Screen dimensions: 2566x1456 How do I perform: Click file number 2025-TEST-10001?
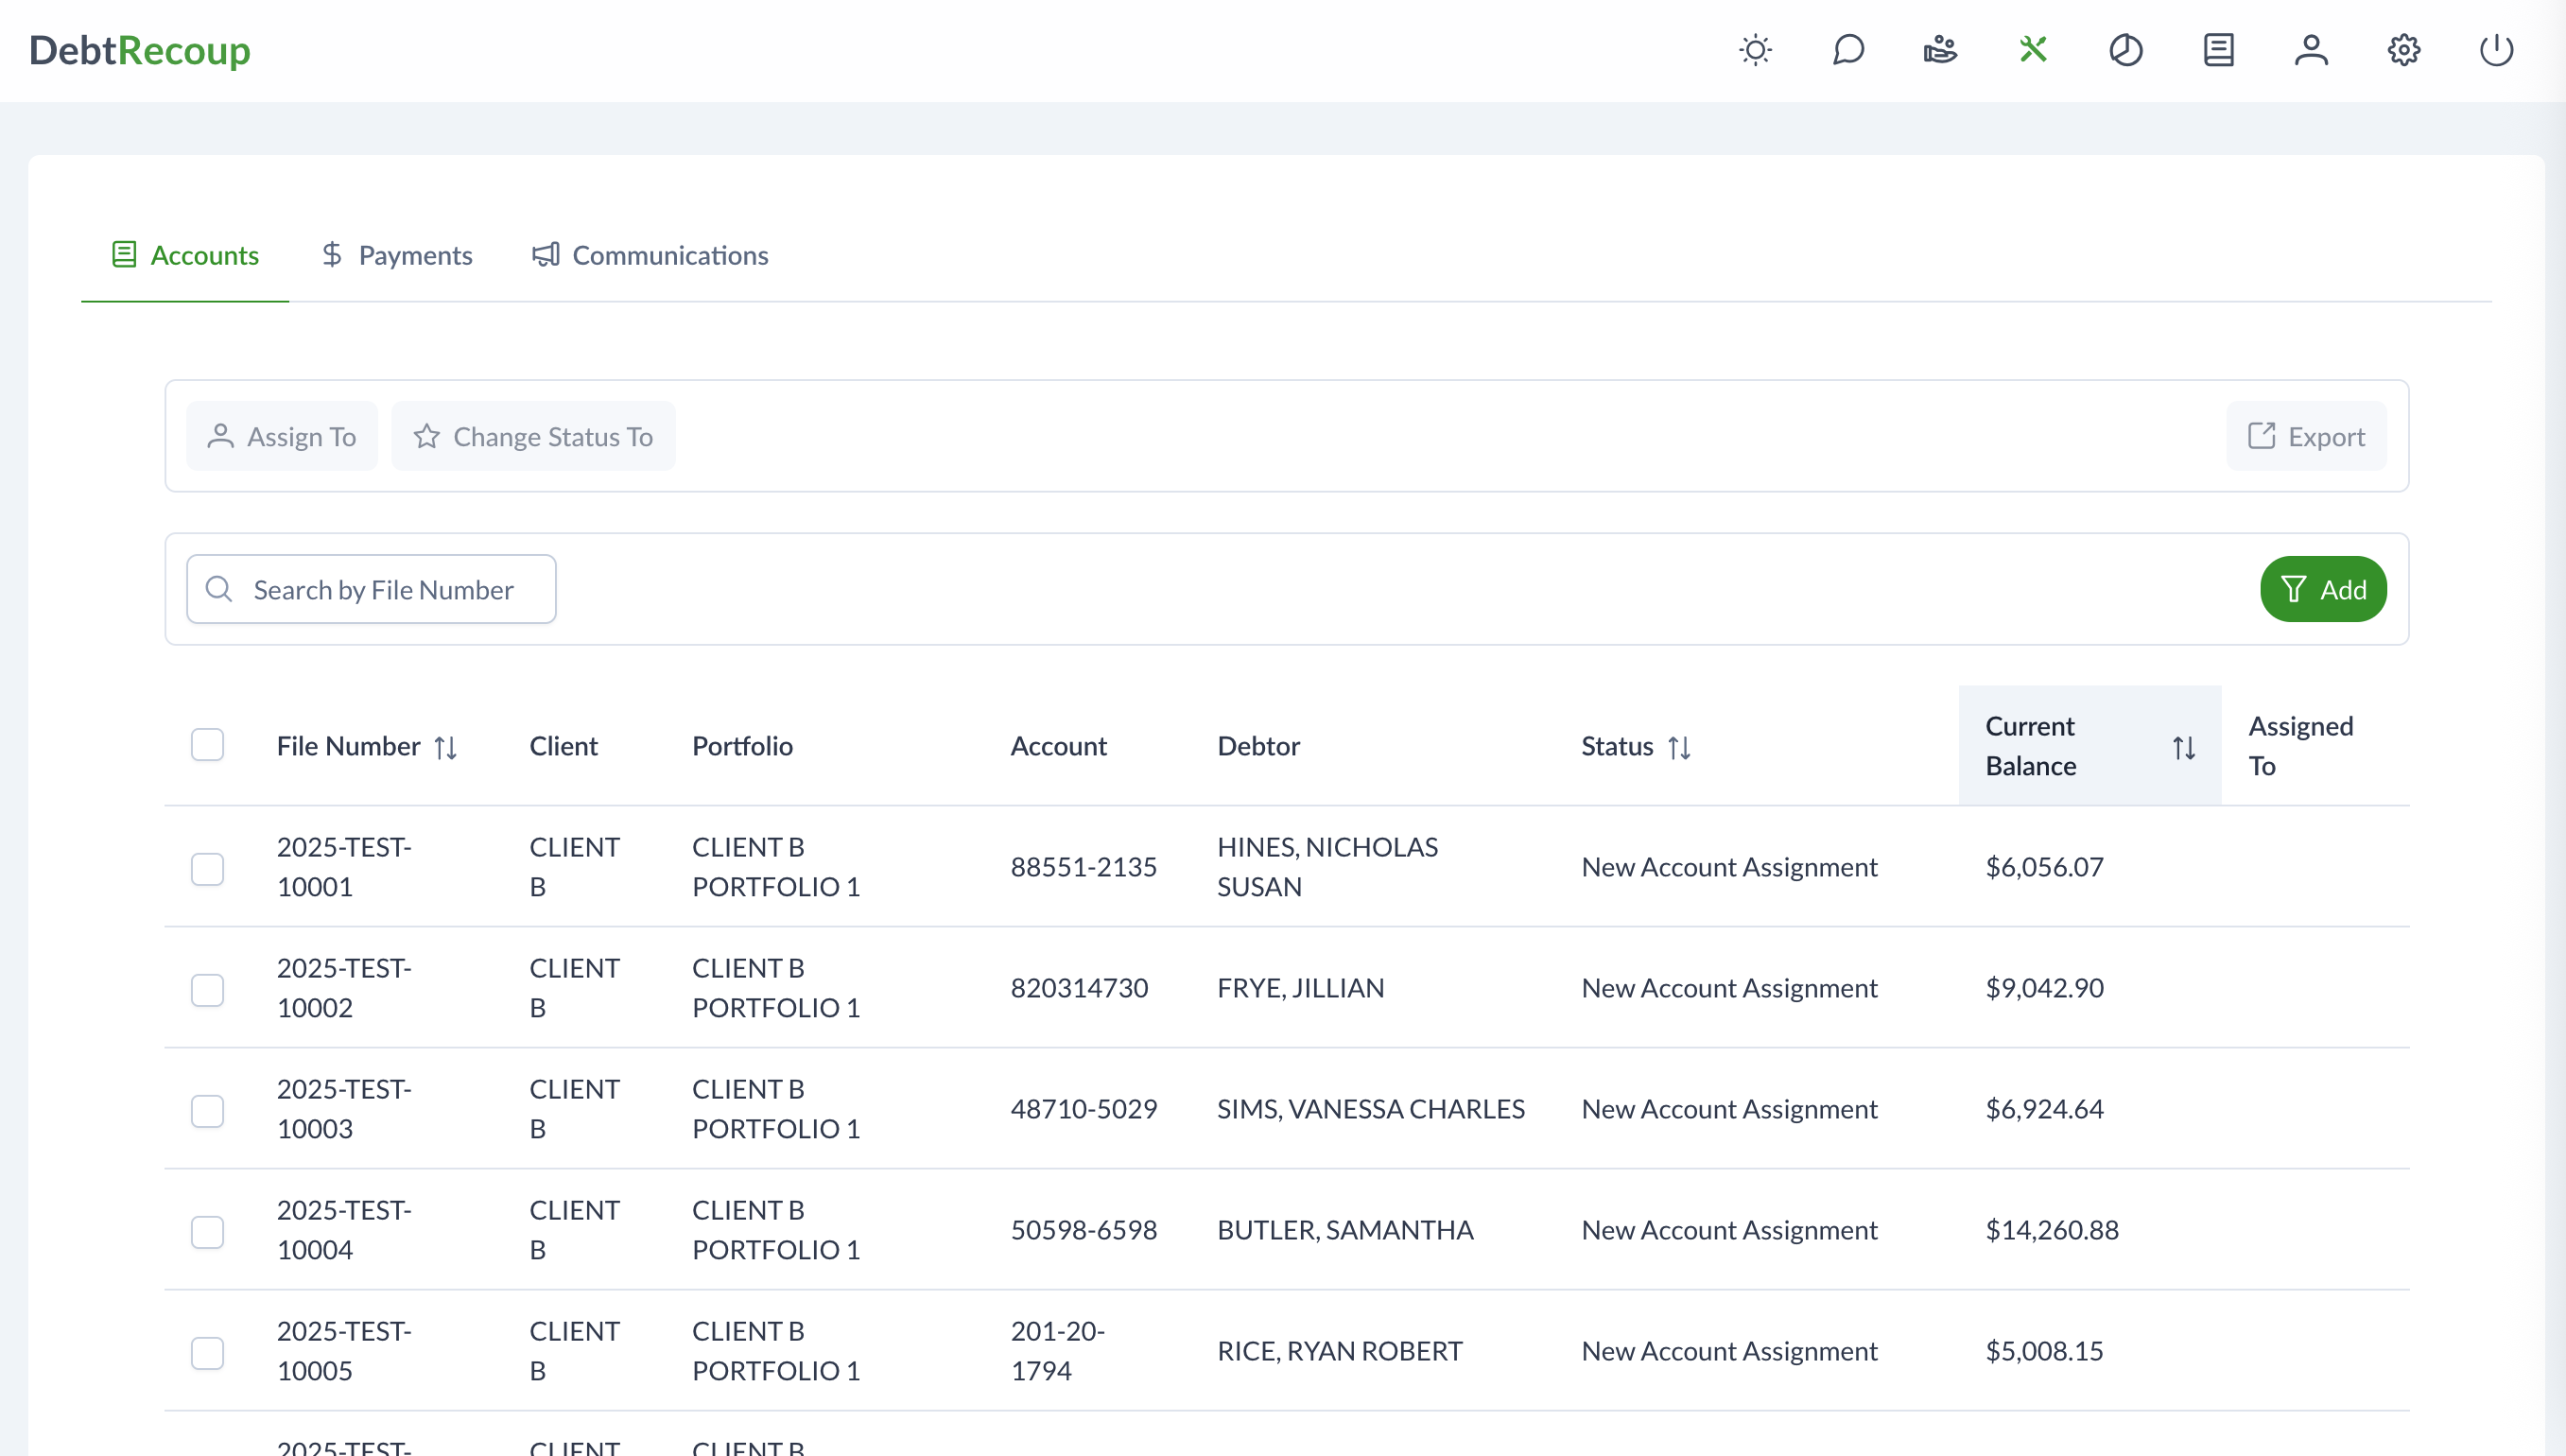tap(344, 867)
